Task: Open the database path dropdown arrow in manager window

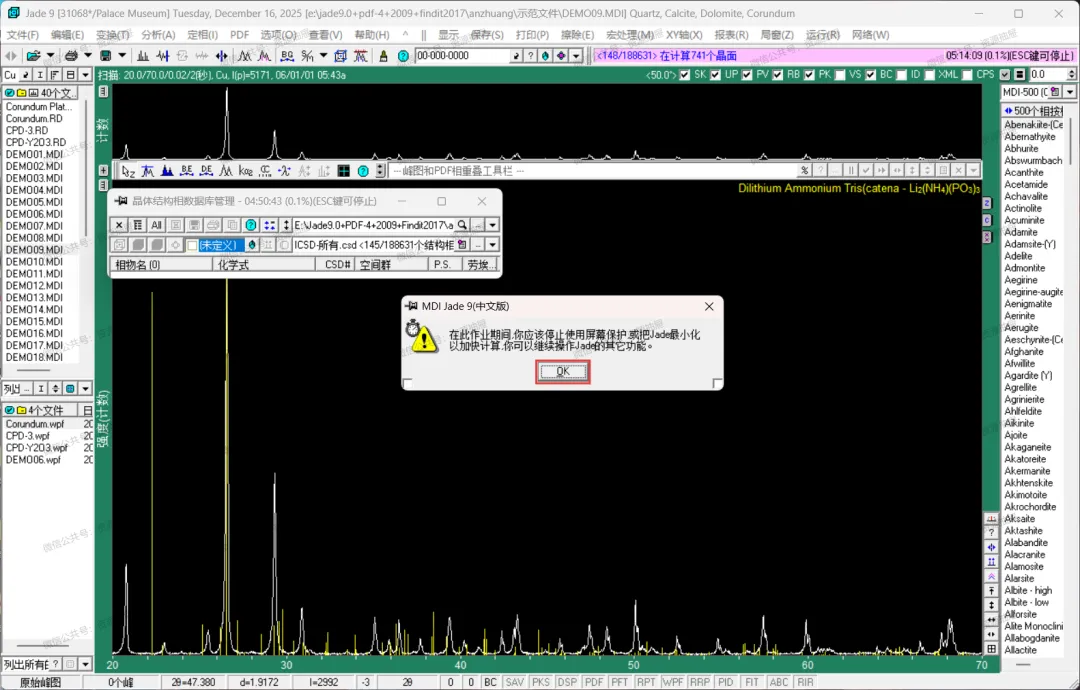Action: [492, 225]
